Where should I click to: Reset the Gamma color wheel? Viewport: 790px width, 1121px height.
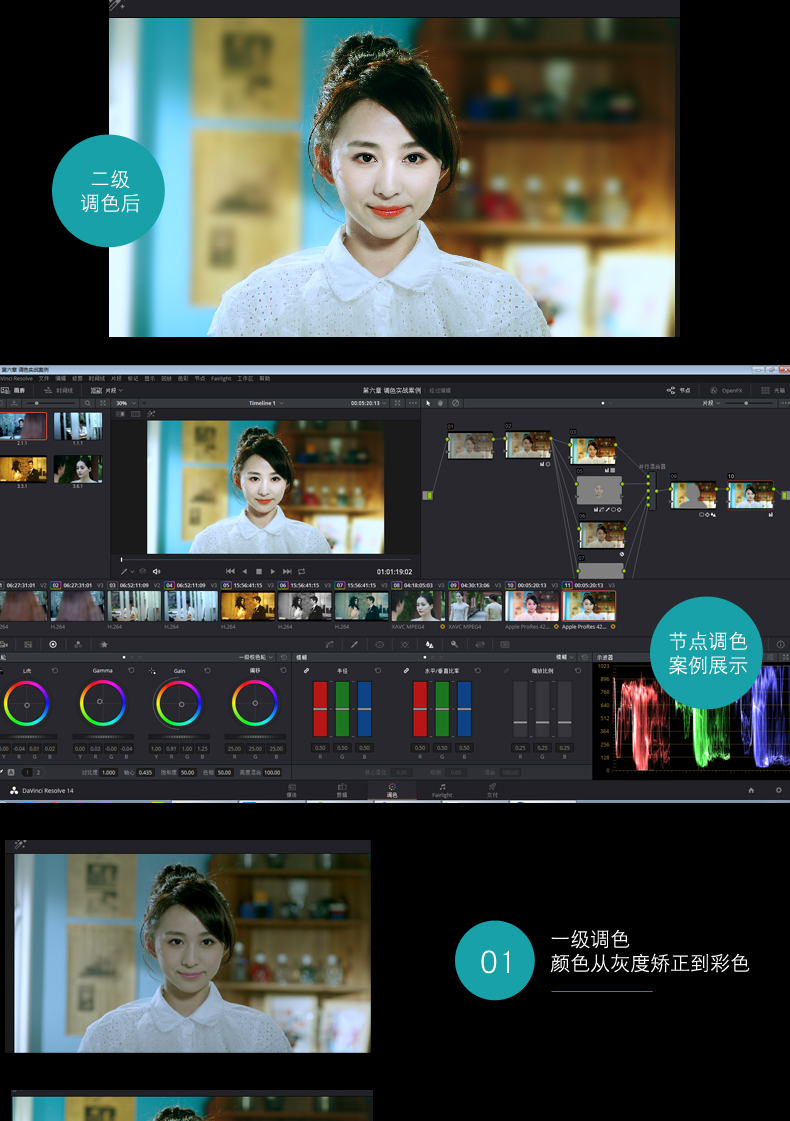click(131, 671)
